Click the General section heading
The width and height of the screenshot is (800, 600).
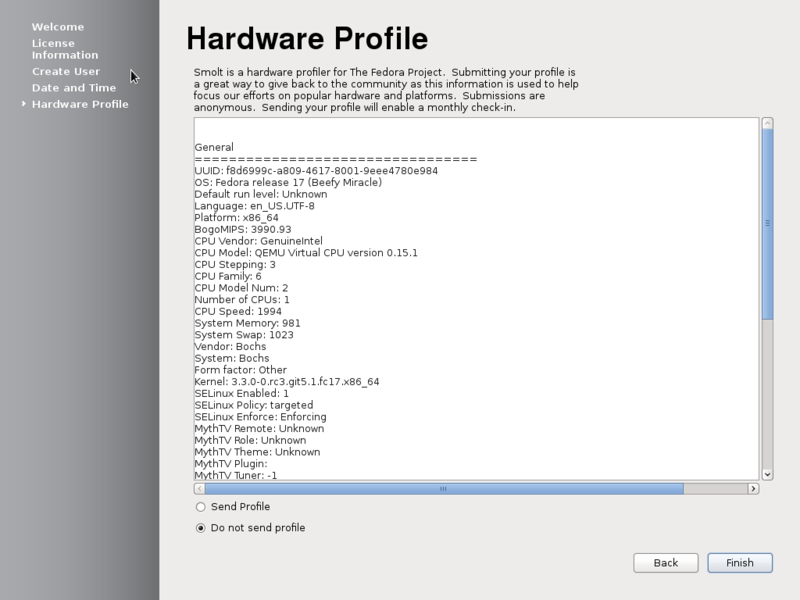coord(214,147)
